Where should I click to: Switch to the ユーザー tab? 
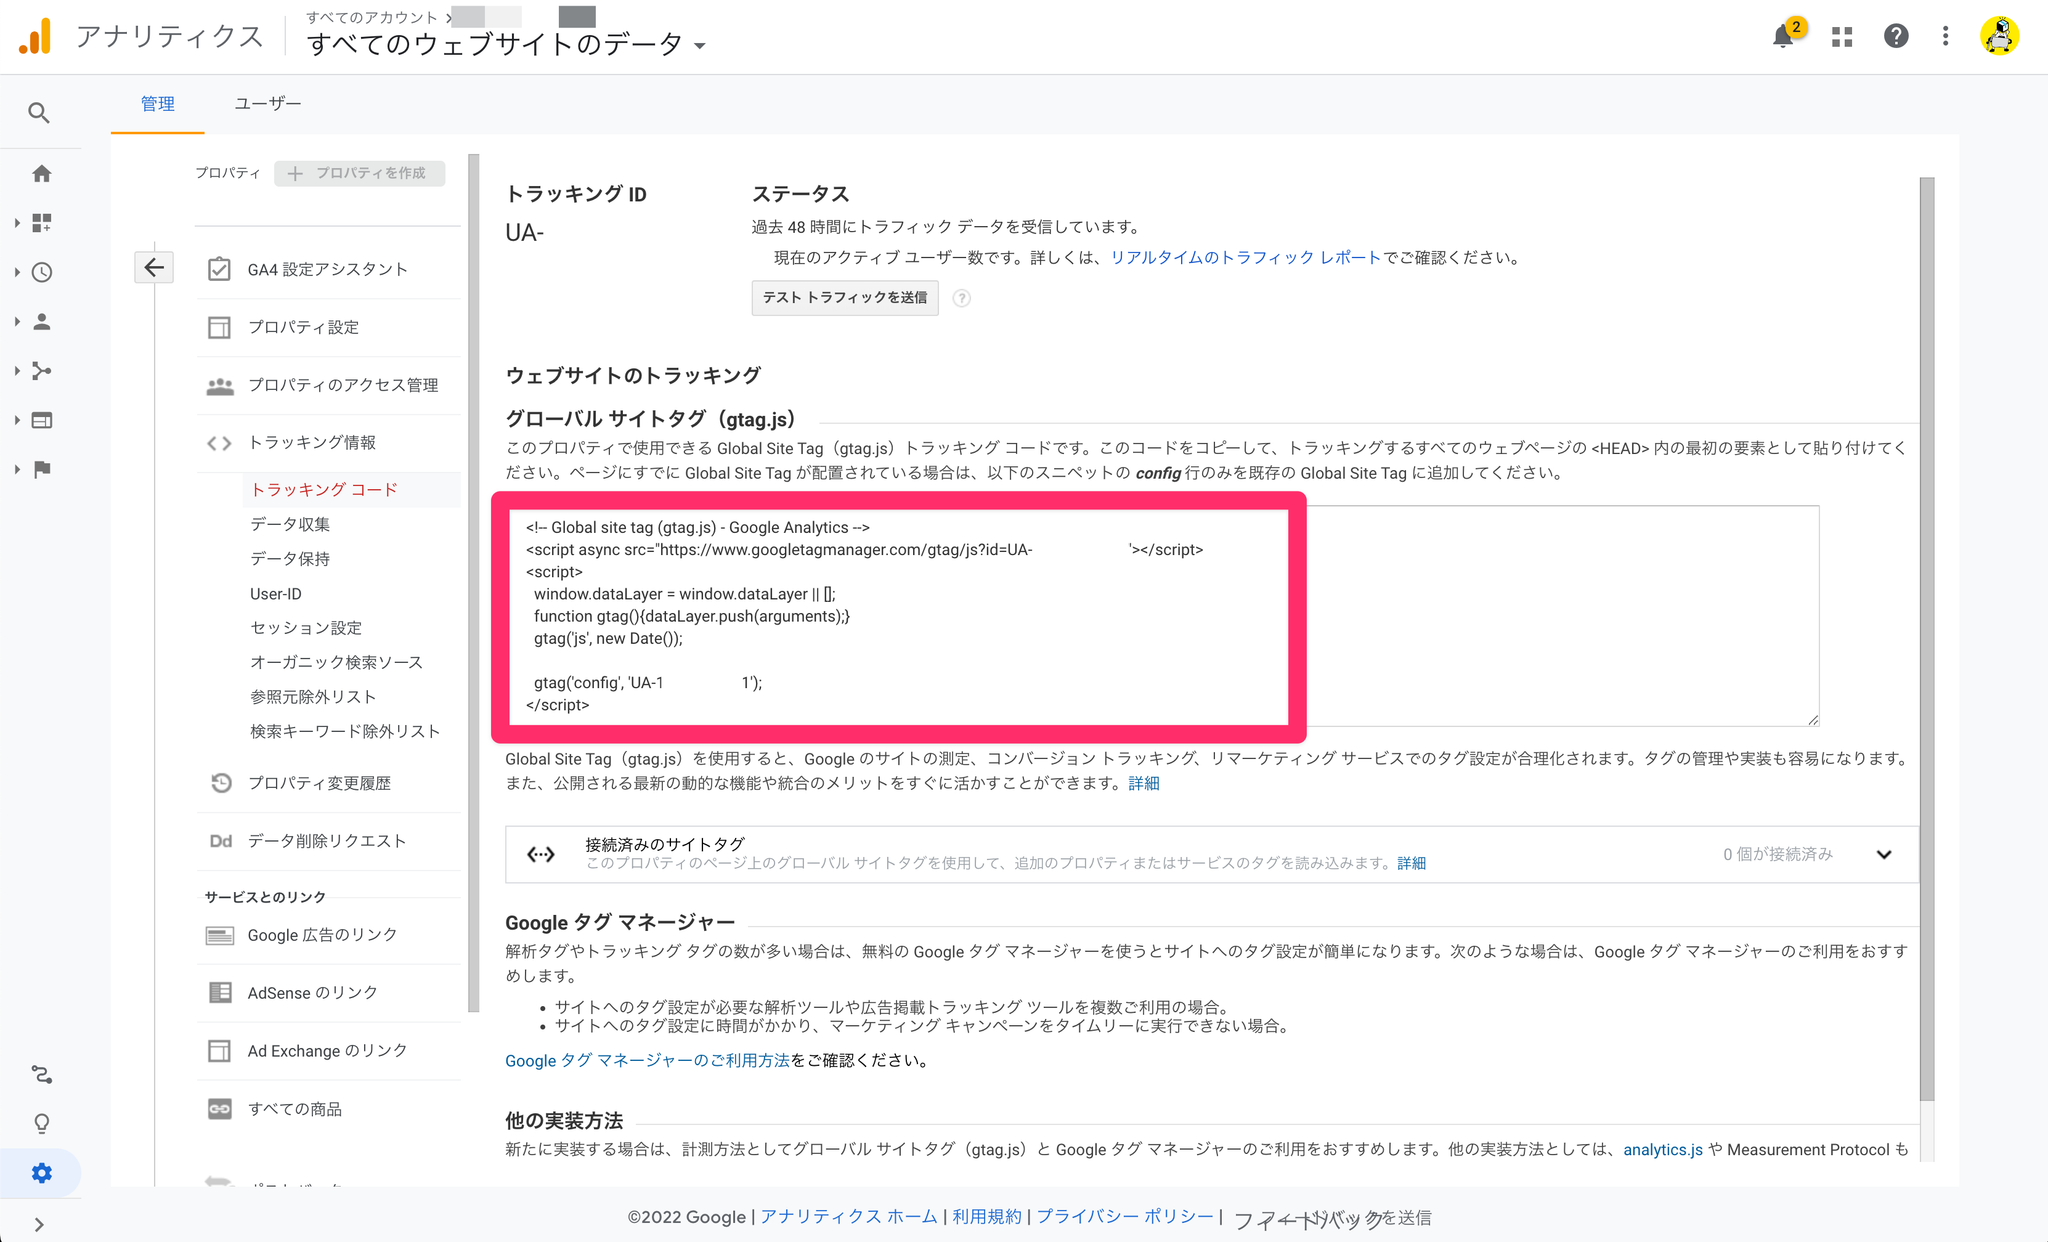(267, 104)
